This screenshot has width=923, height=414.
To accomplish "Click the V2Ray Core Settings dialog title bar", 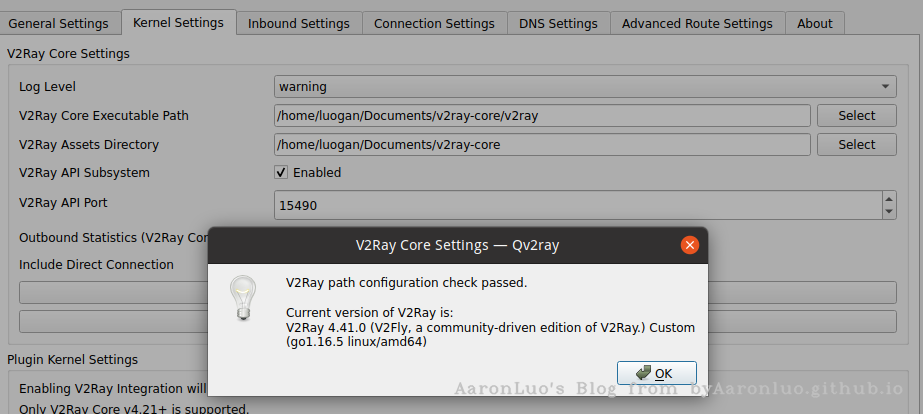I will tap(450, 245).
